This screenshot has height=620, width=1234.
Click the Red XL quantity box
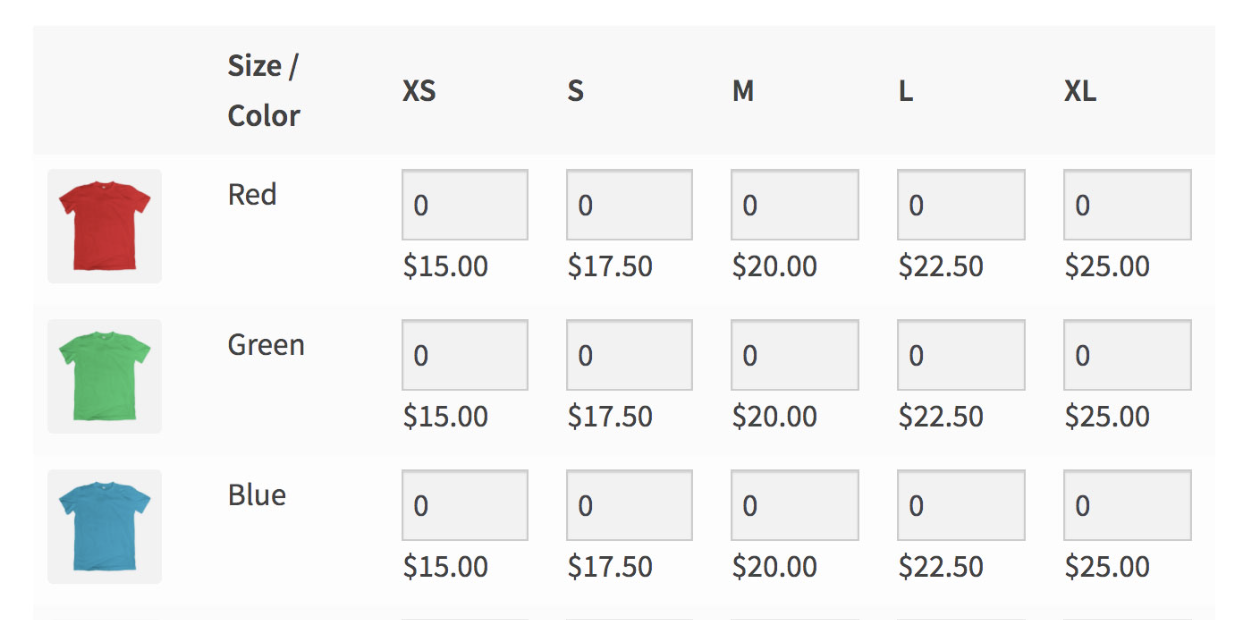click(x=1127, y=205)
